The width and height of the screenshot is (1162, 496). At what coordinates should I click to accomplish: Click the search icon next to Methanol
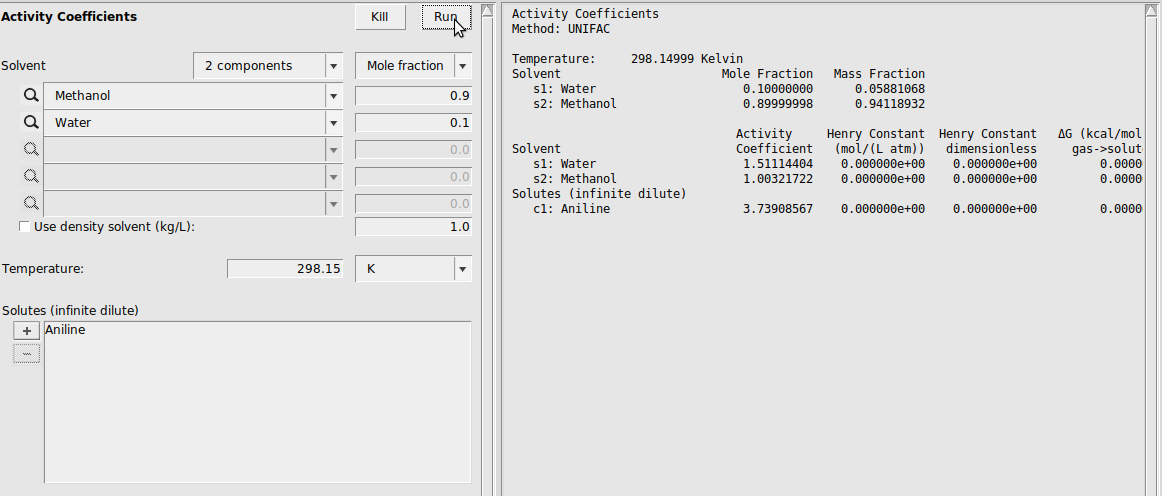coord(31,96)
